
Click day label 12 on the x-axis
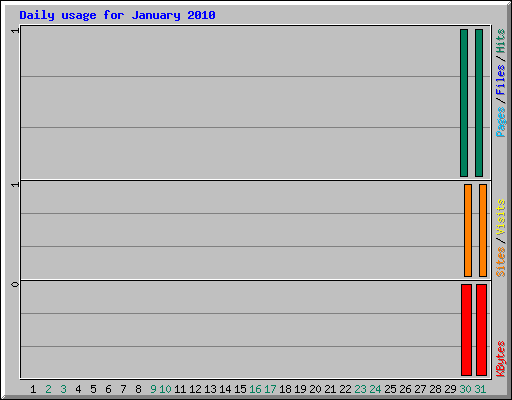click(195, 389)
